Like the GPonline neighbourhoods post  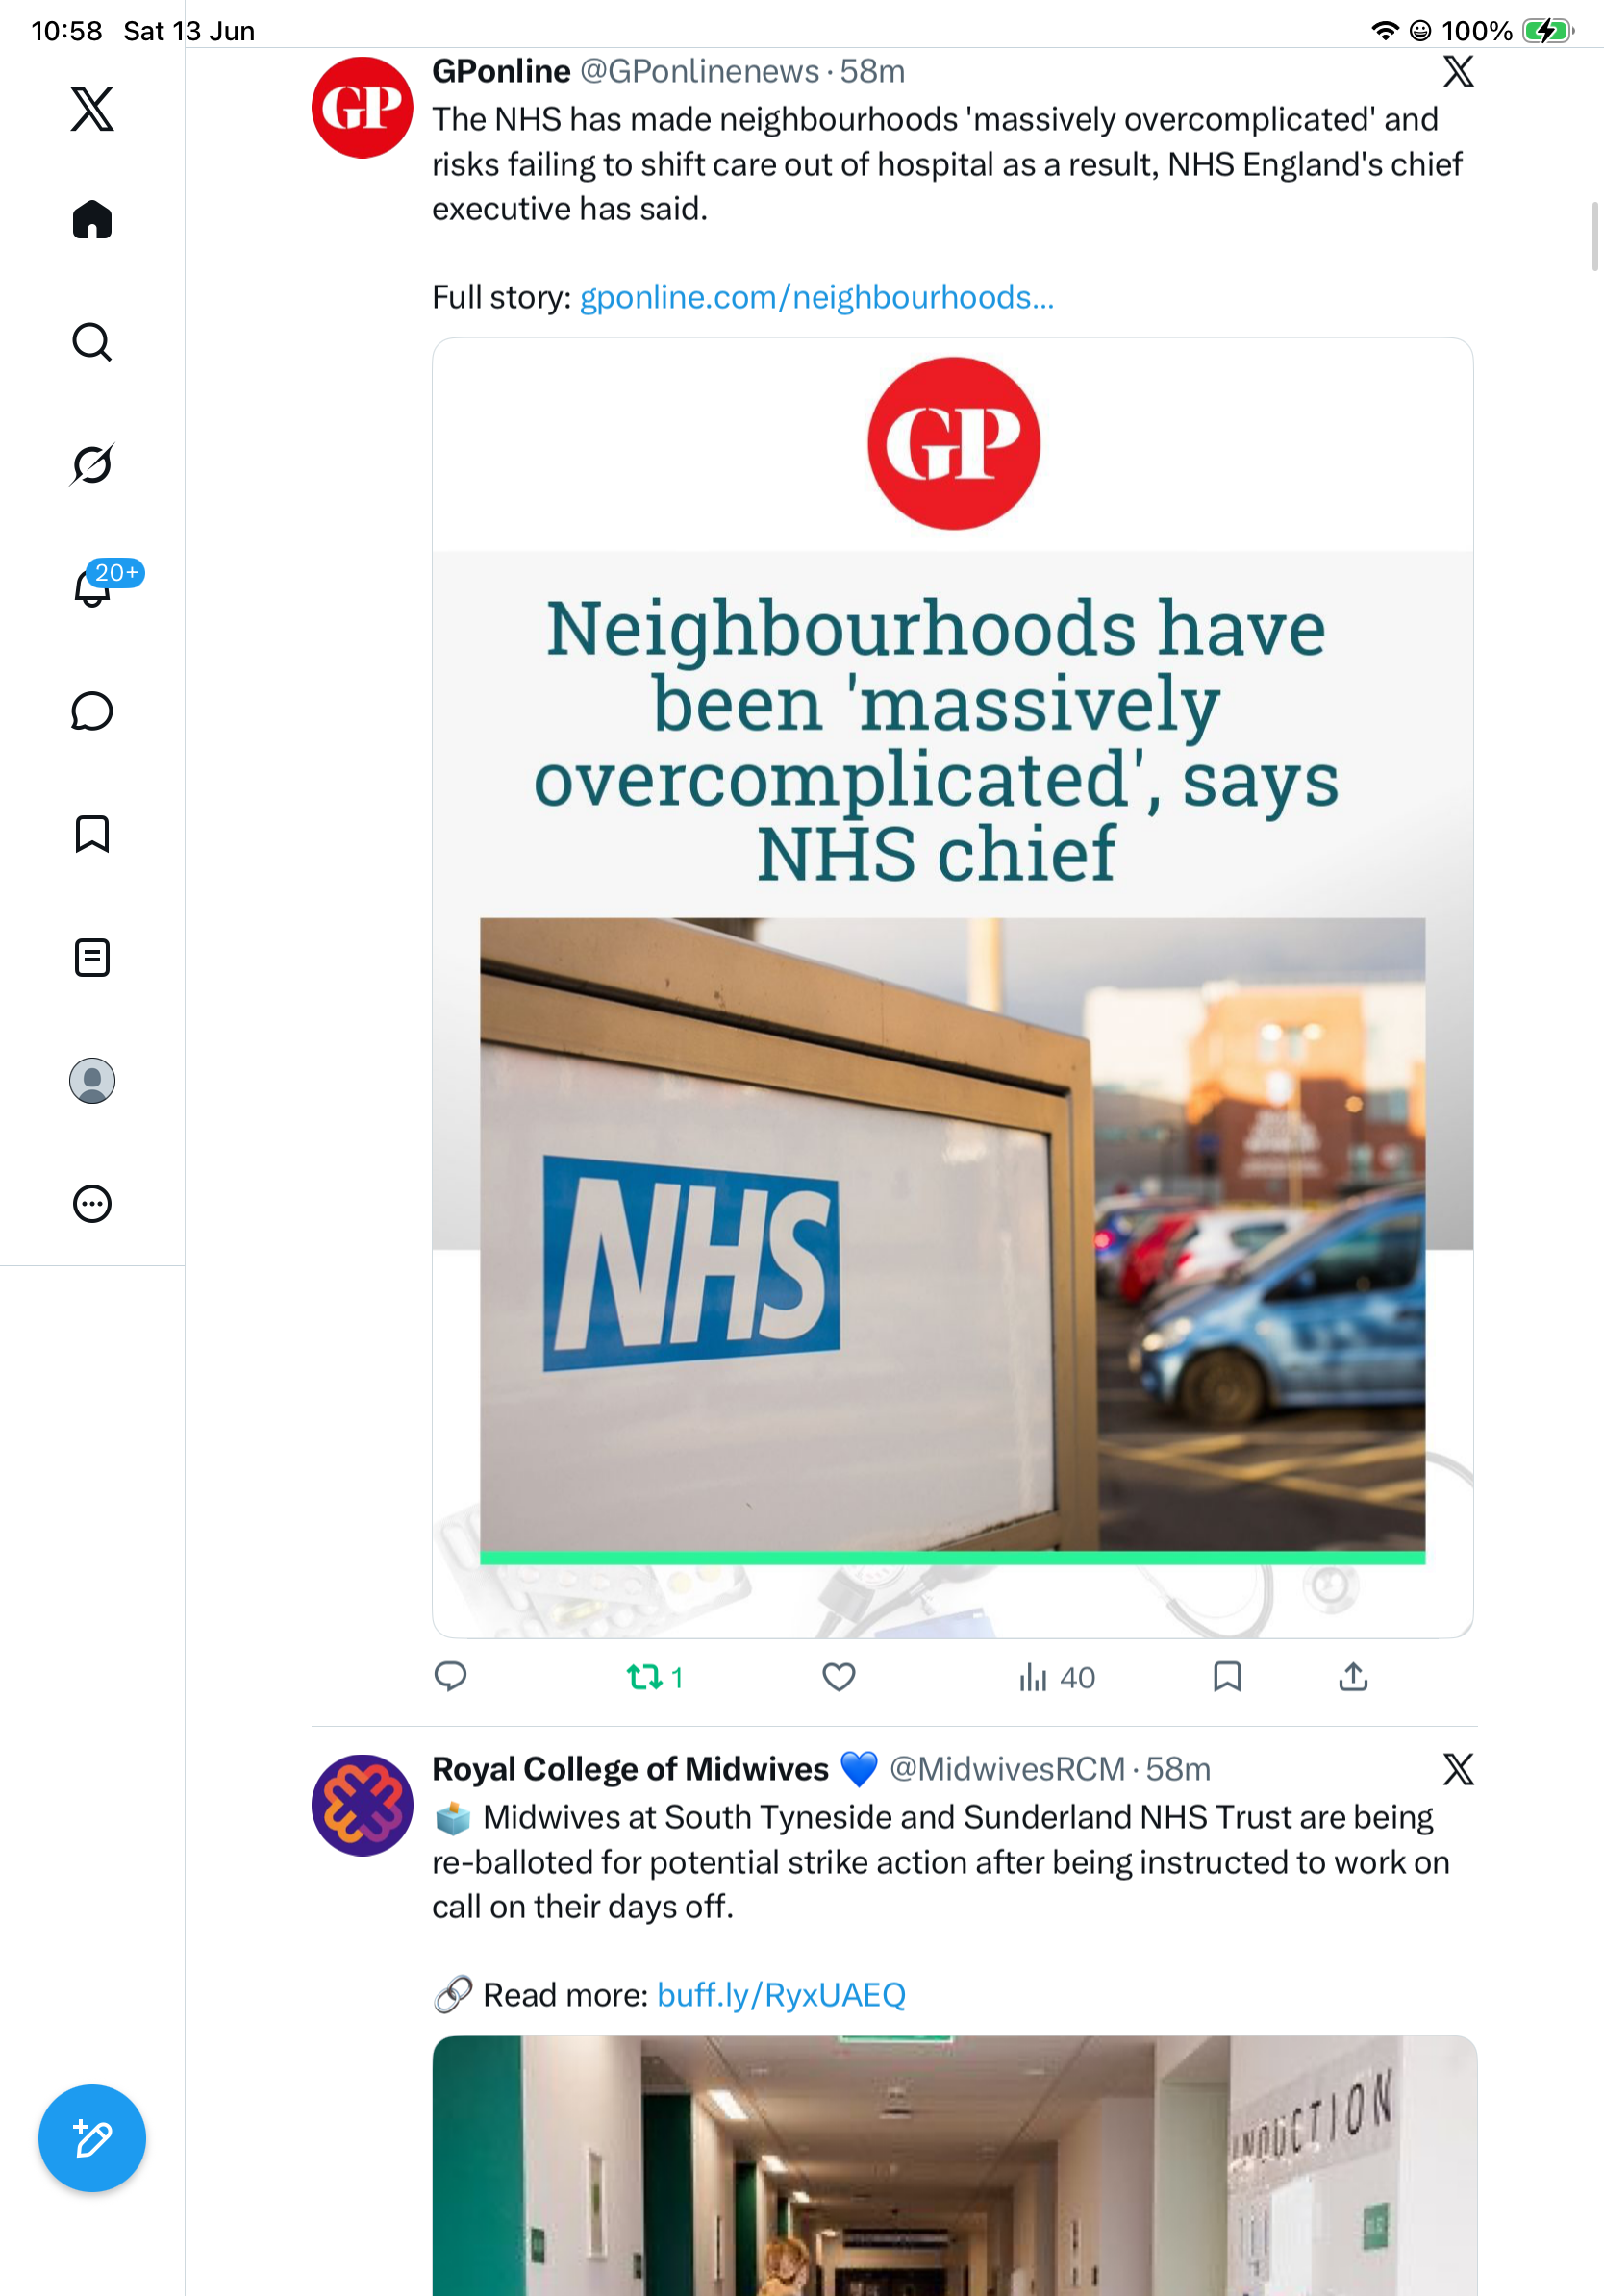point(839,1677)
